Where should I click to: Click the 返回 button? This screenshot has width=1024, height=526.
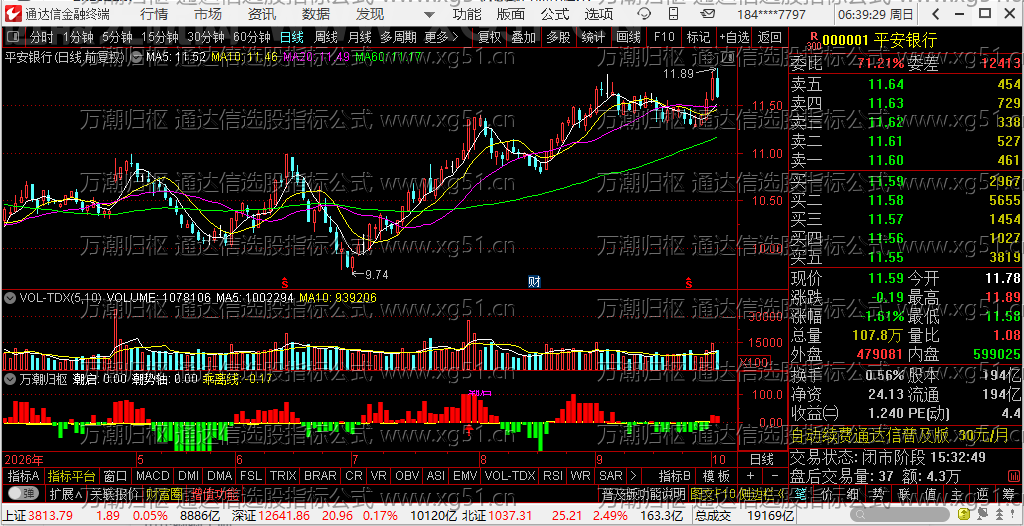pyautogui.click(x=770, y=37)
